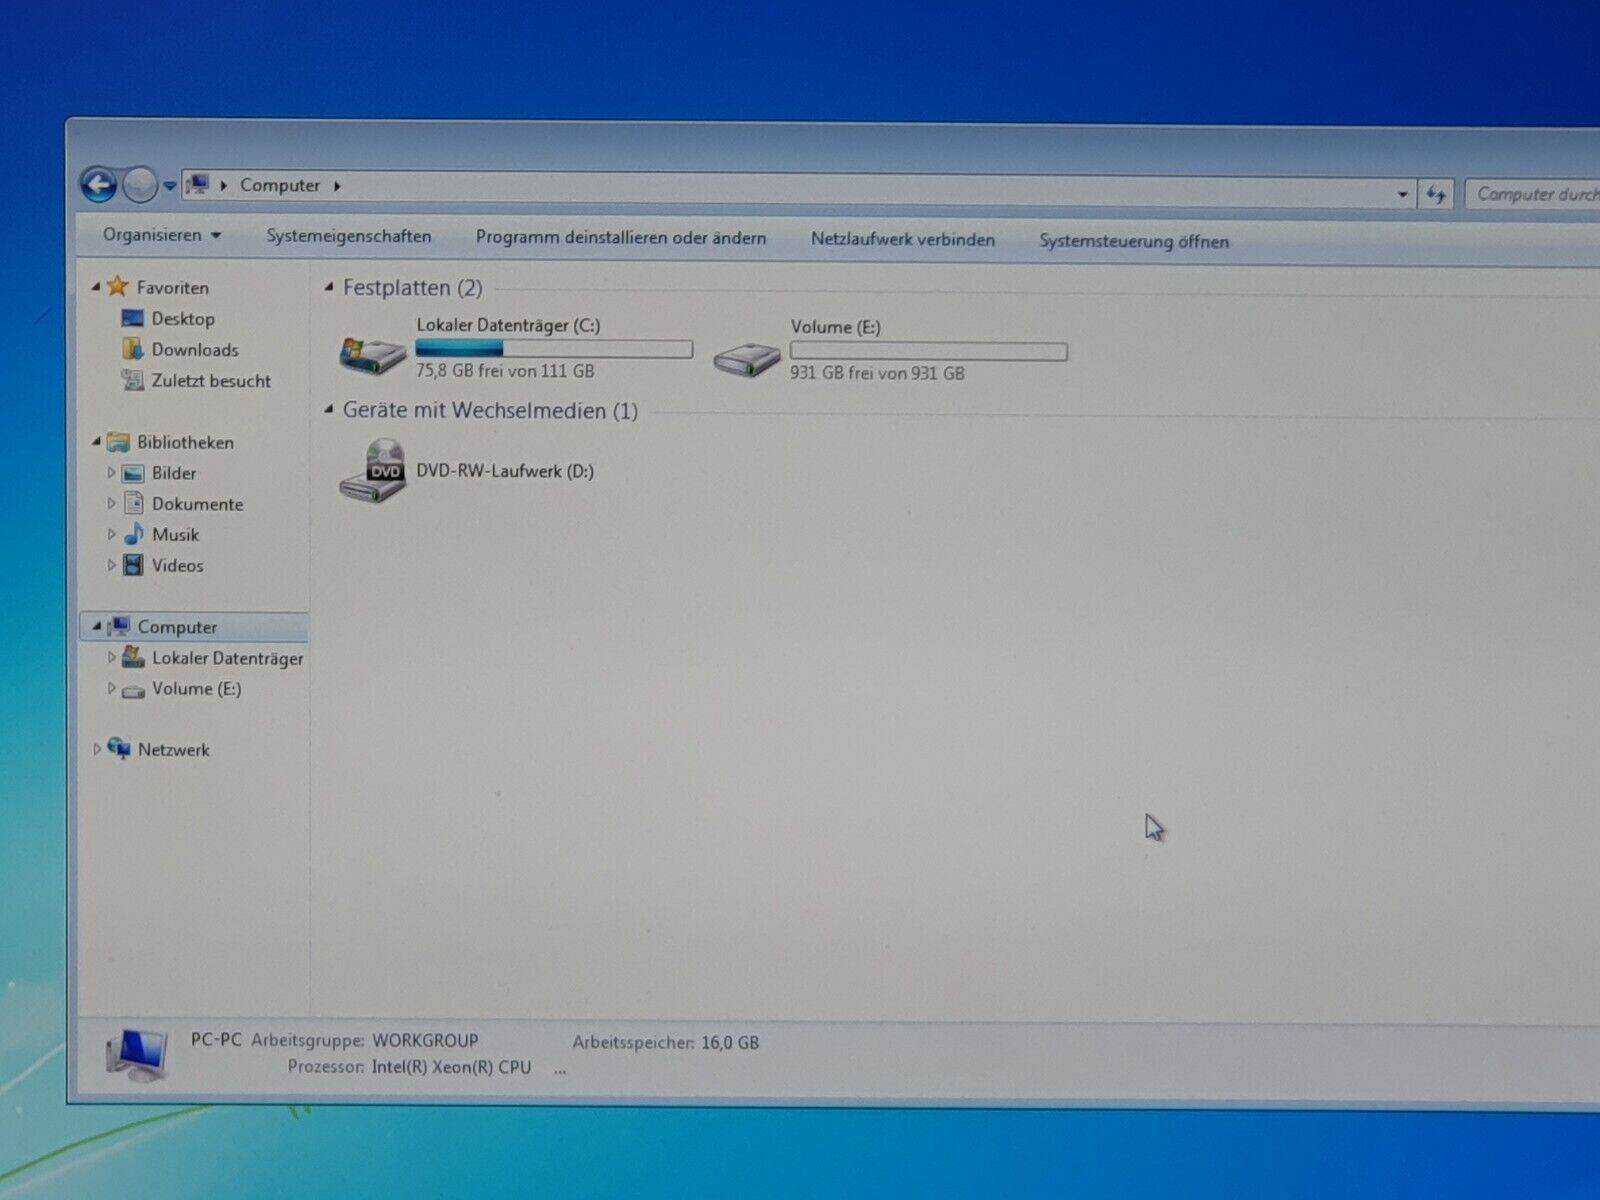This screenshot has width=1600, height=1200.
Task: Click Systemsteuerung öffnen button
Action: coord(1133,241)
